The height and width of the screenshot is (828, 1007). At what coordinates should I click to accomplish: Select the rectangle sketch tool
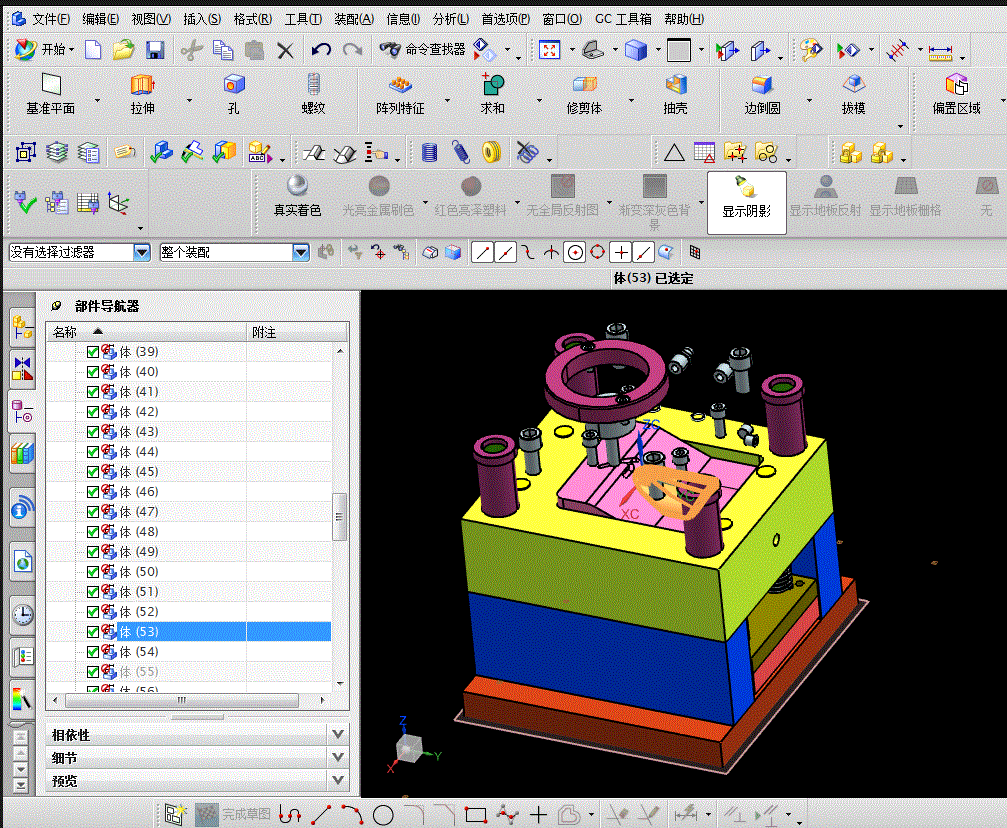[x=476, y=815]
